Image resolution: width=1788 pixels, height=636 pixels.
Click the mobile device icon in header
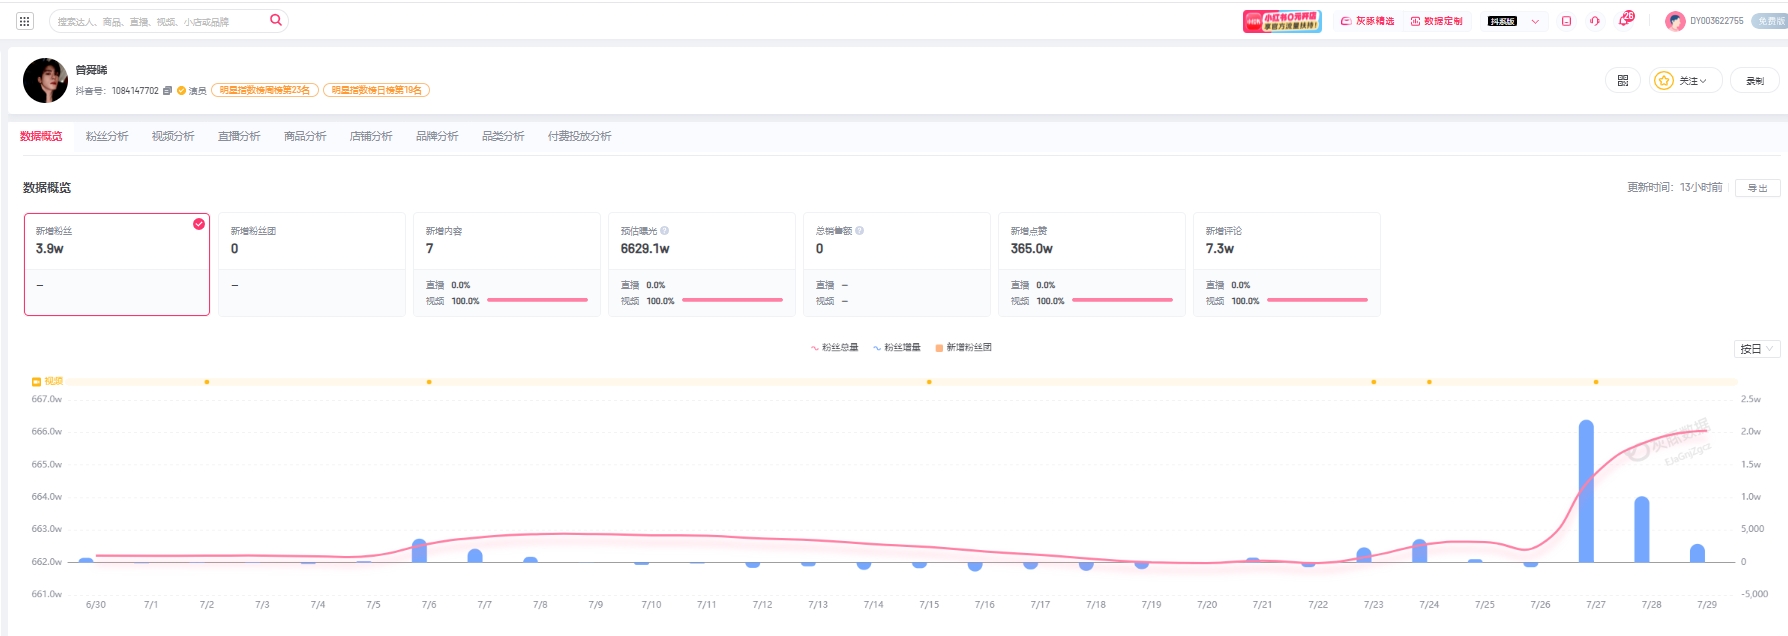(1566, 21)
